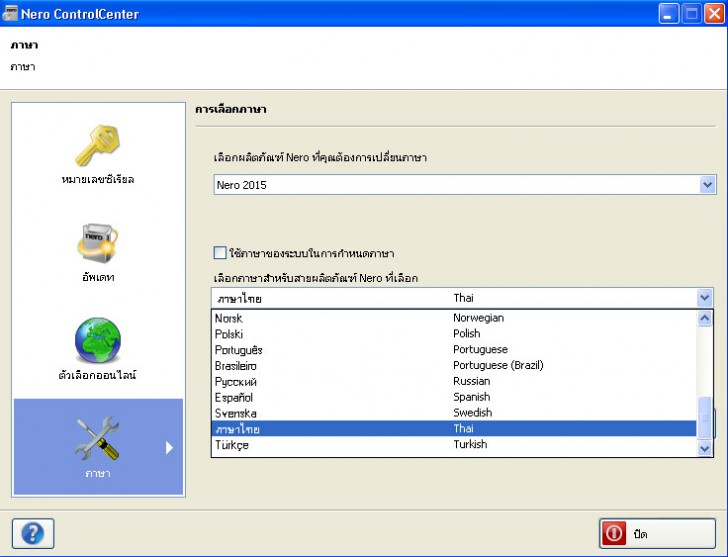Collapse the language dropdown via its arrow
Screen dimensions: 728x557
point(704,298)
